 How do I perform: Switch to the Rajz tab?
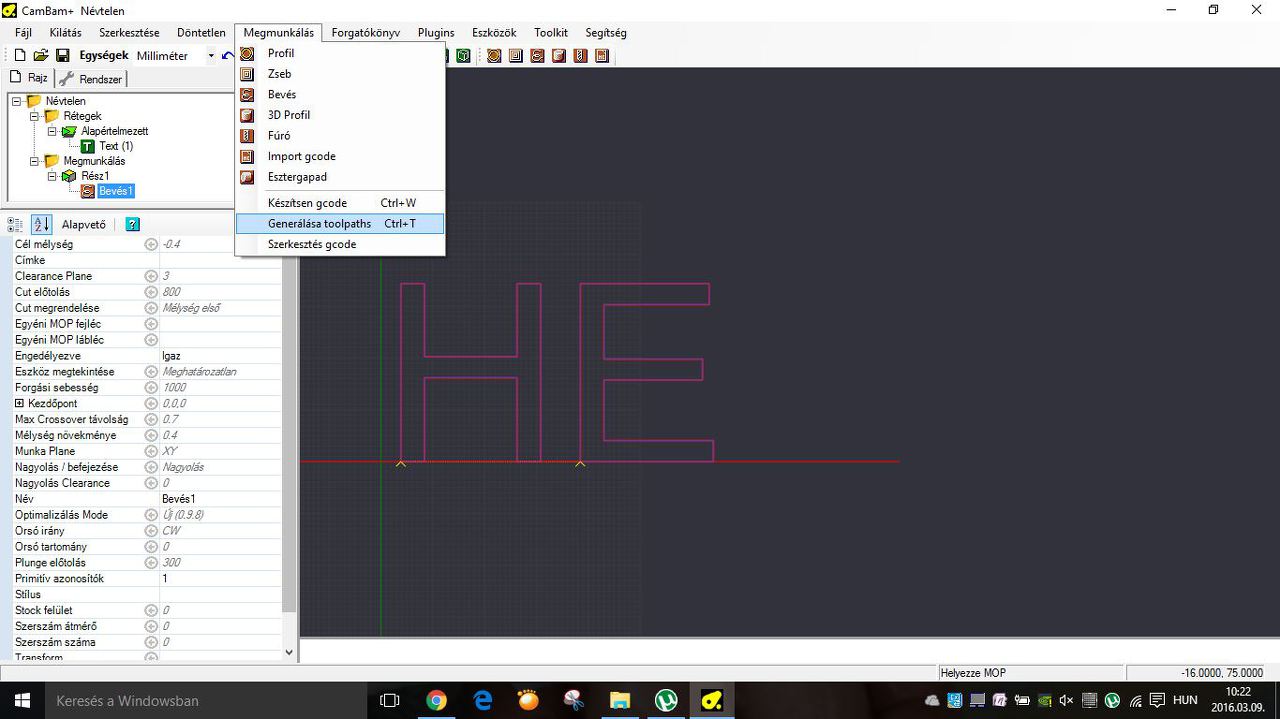(x=29, y=78)
